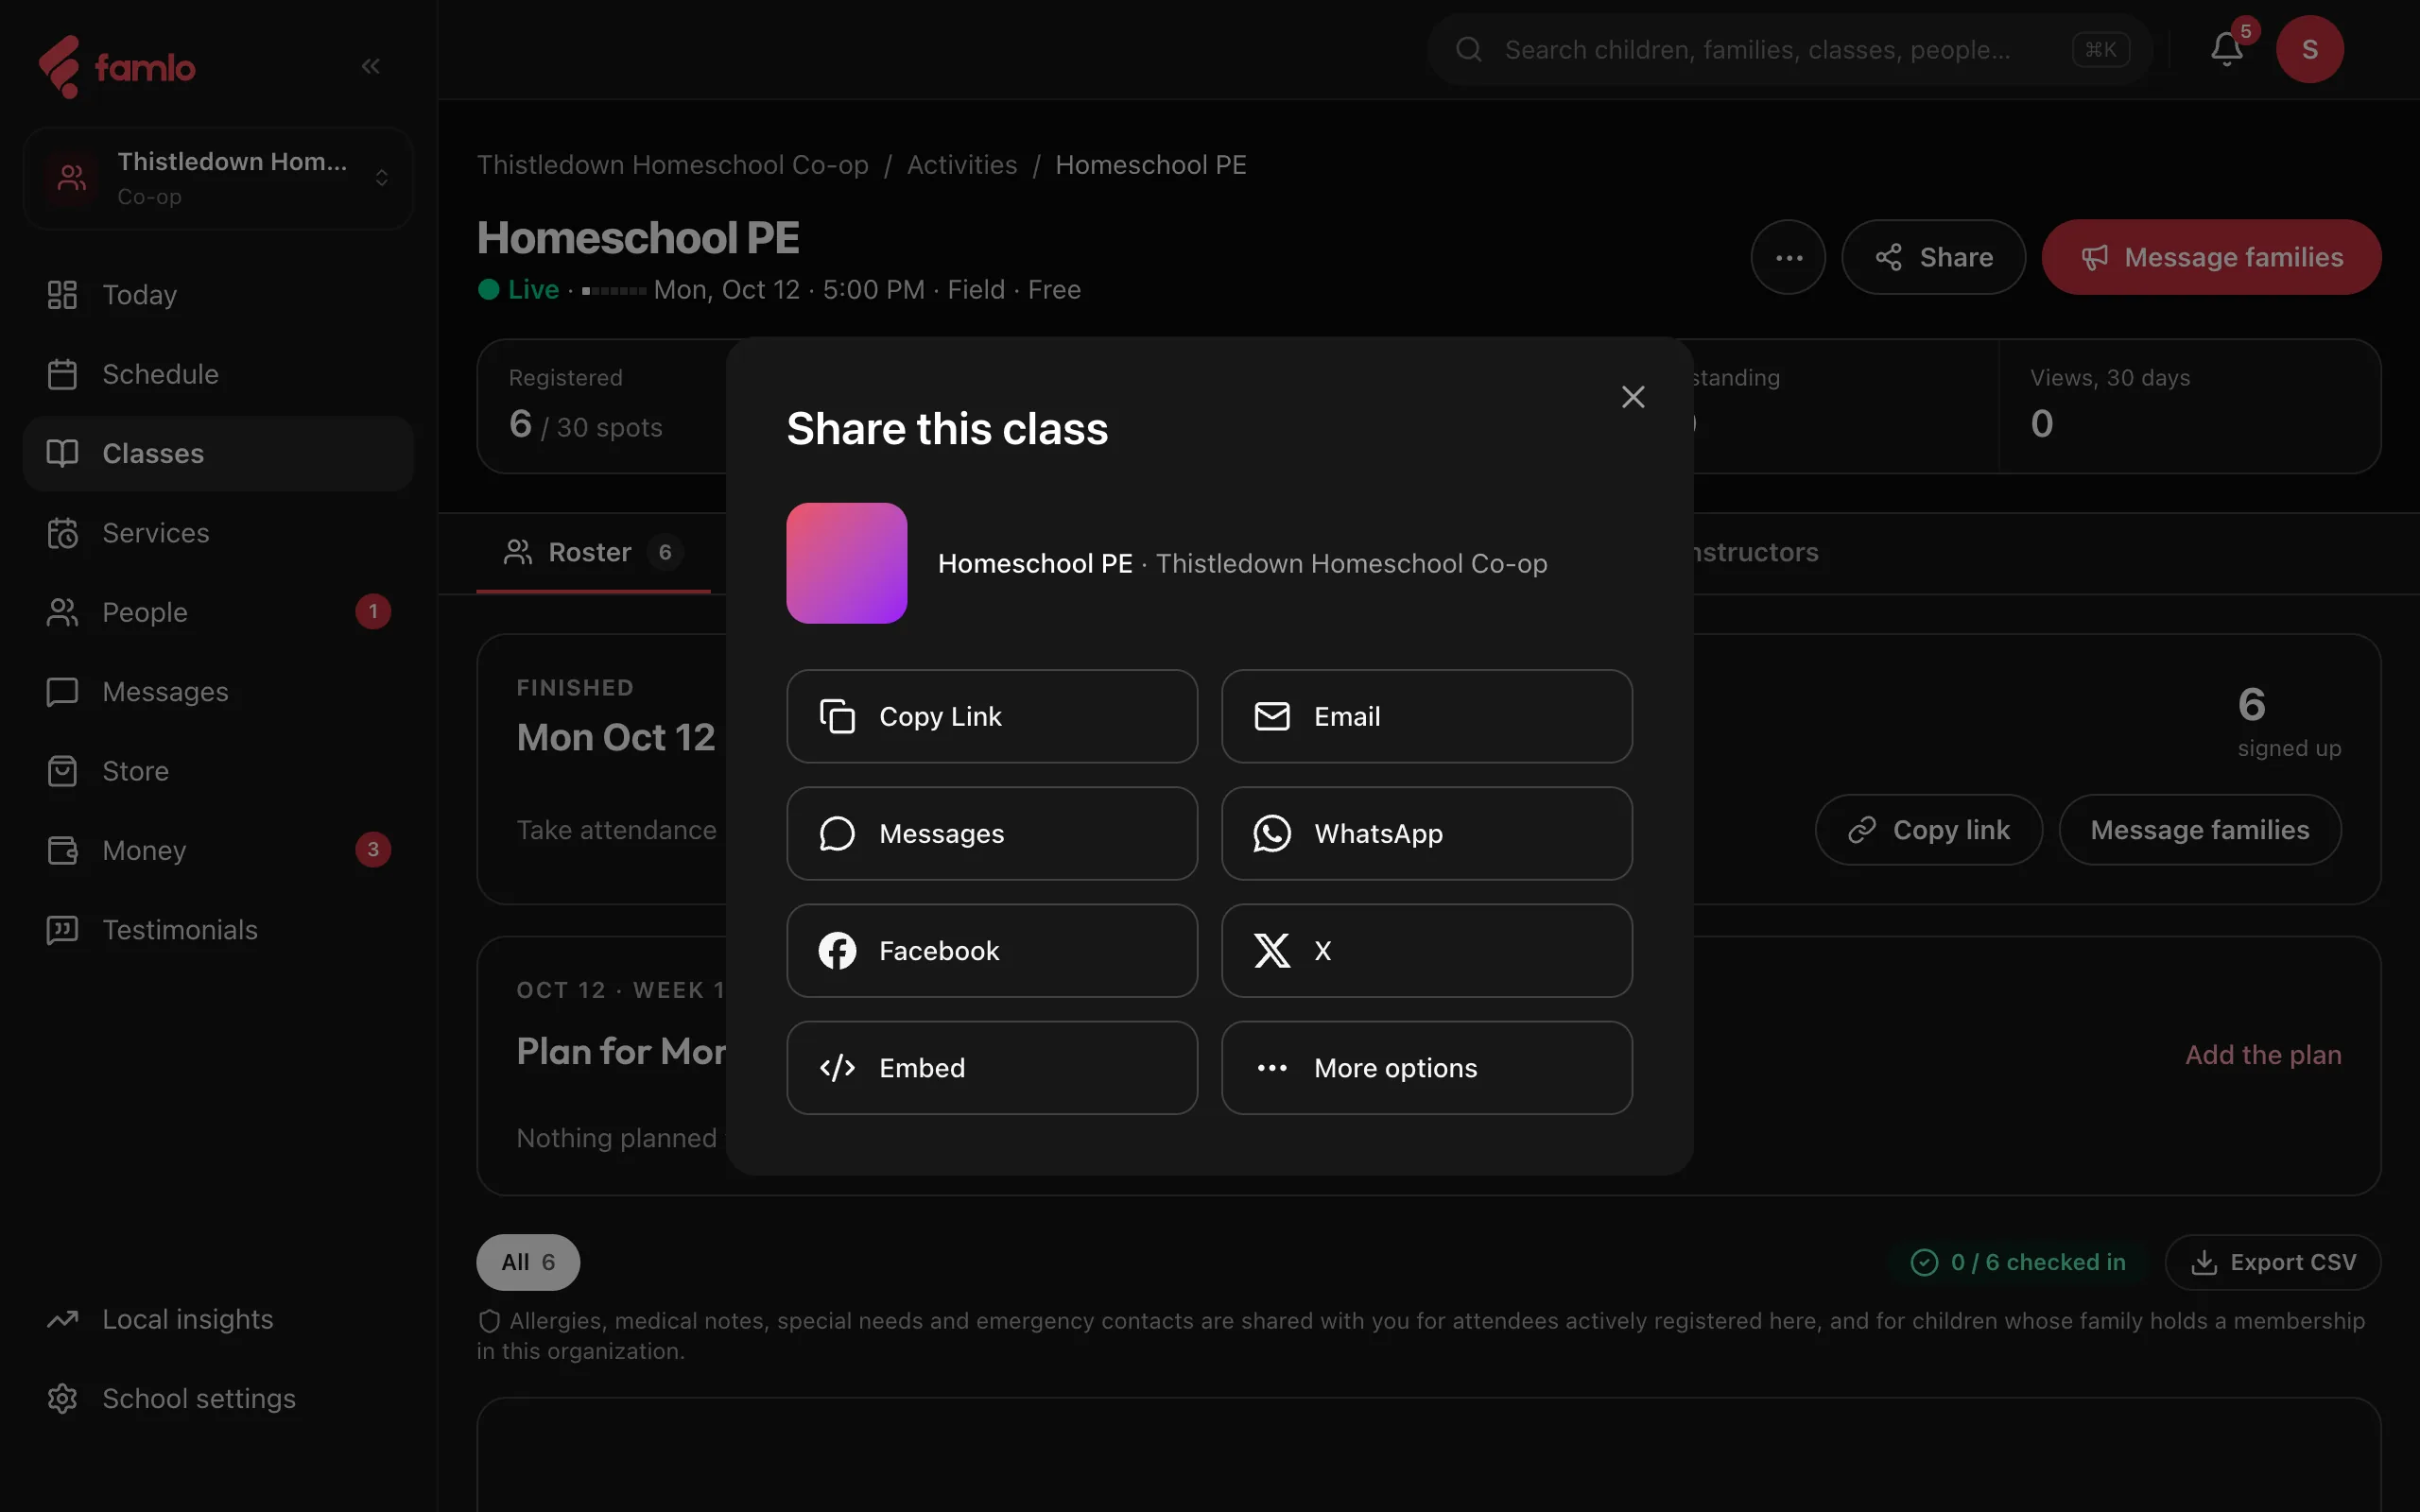The width and height of the screenshot is (2420, 1512).
Task: Open the Thistledown organization switcher
Action: 218,178
